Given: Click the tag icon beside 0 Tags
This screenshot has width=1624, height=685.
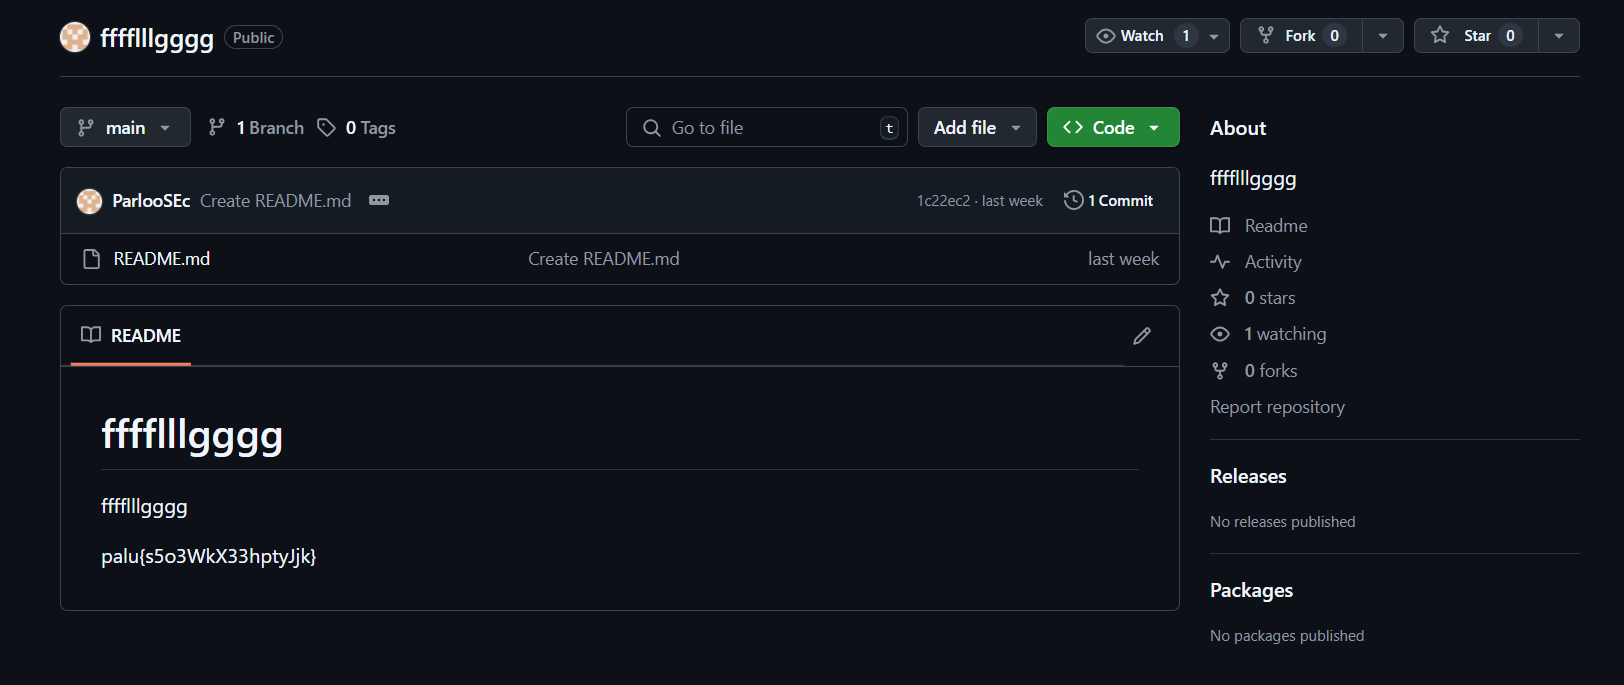Looking at the screenshot, I should point(326,128).
